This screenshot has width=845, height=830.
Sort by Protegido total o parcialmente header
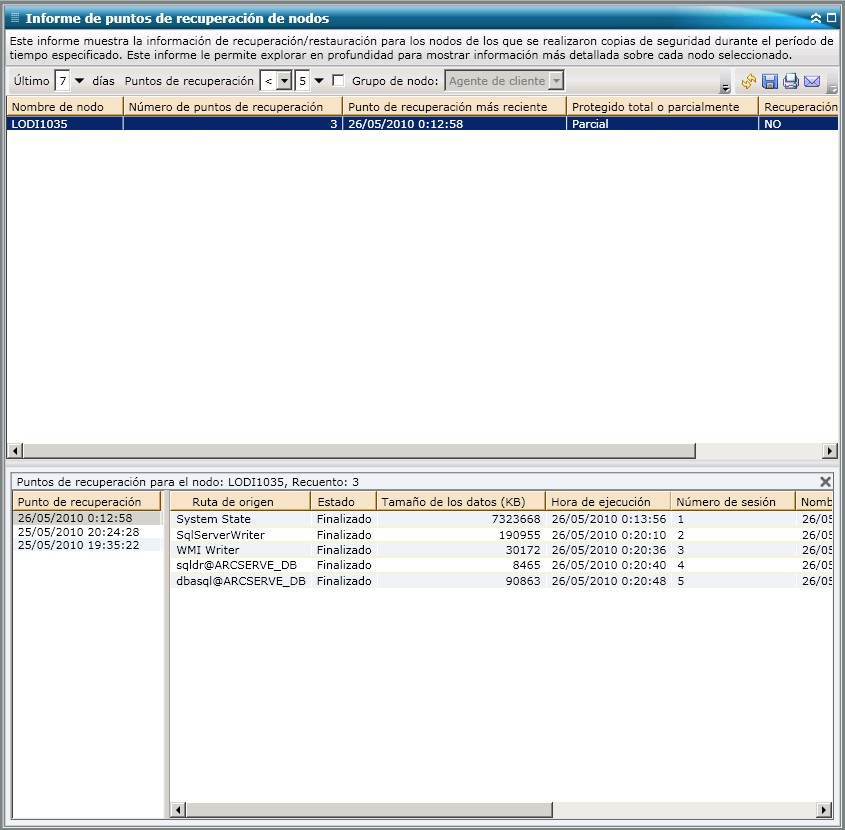662,107
